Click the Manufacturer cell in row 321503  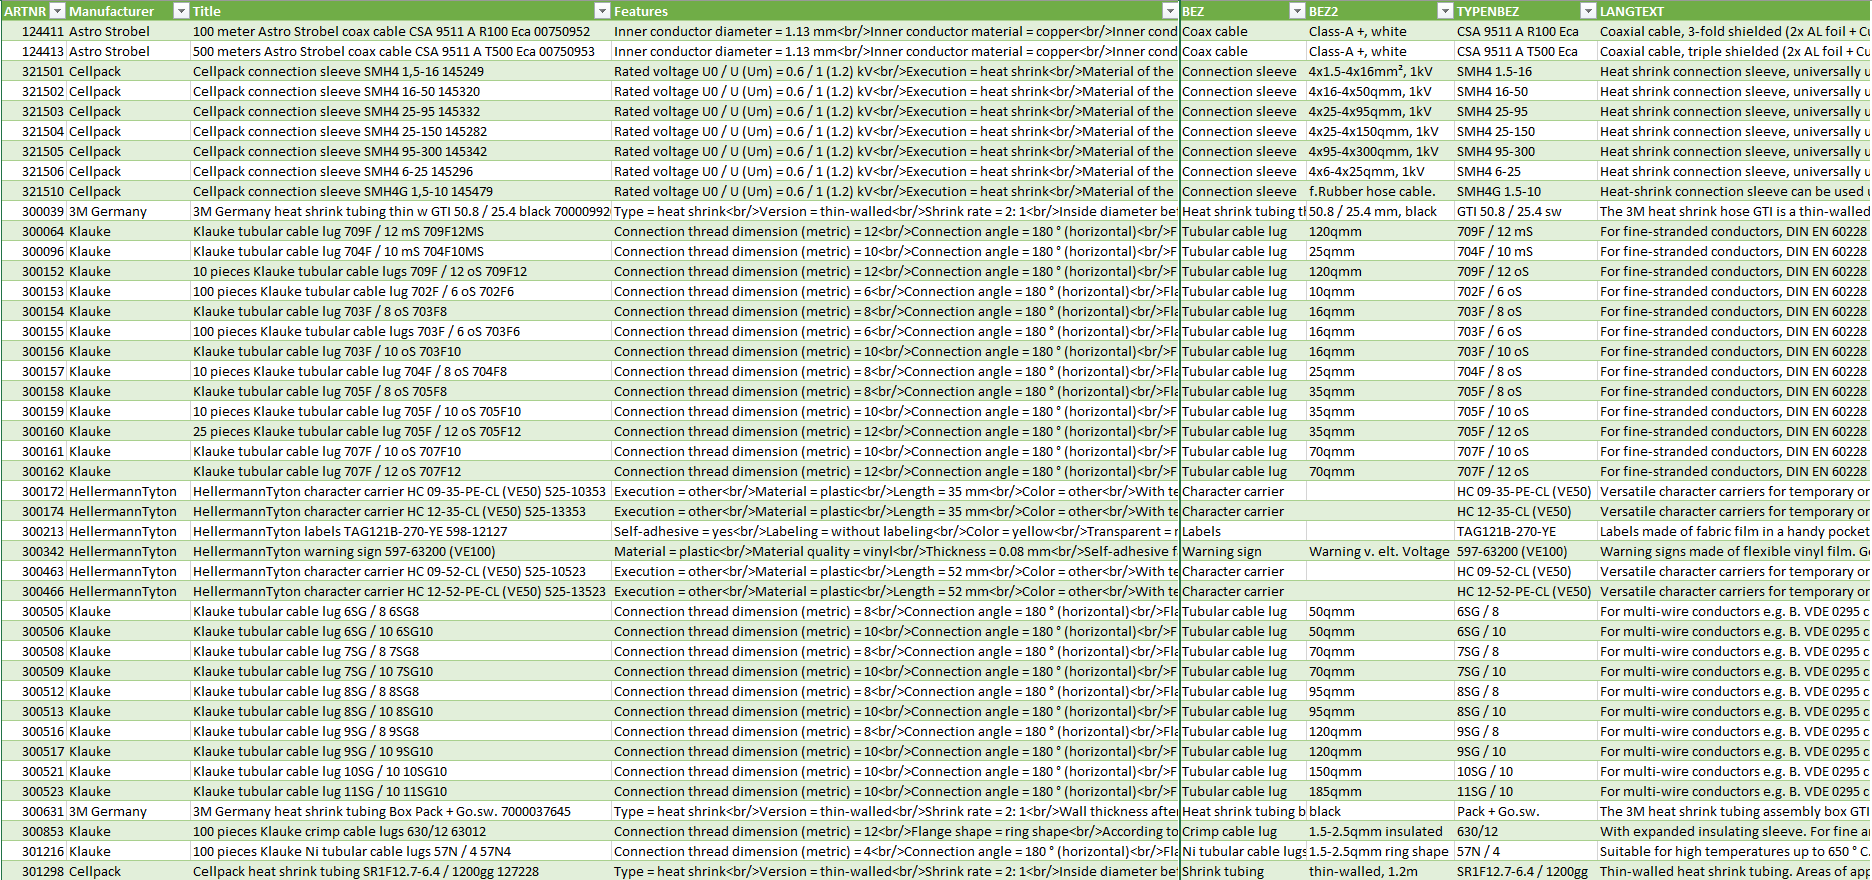128,111
